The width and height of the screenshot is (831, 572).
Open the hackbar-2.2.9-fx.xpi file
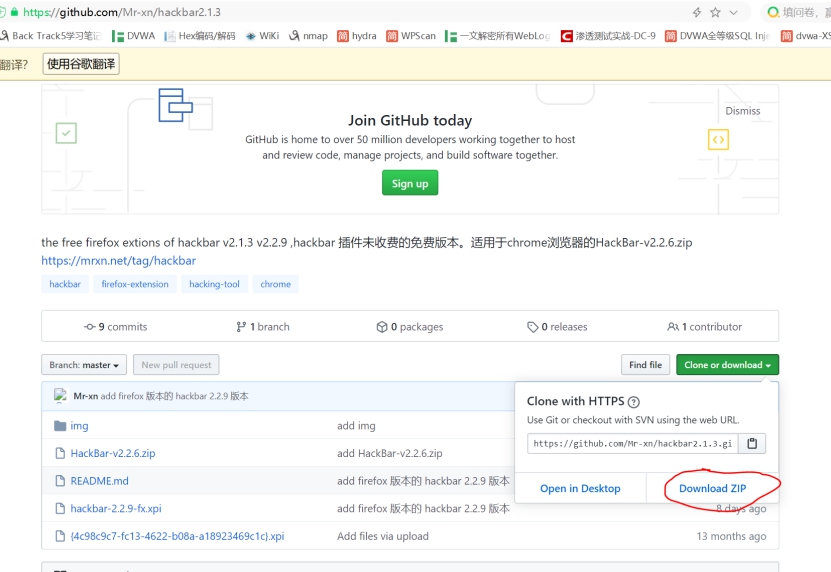[x=116, y=508]
